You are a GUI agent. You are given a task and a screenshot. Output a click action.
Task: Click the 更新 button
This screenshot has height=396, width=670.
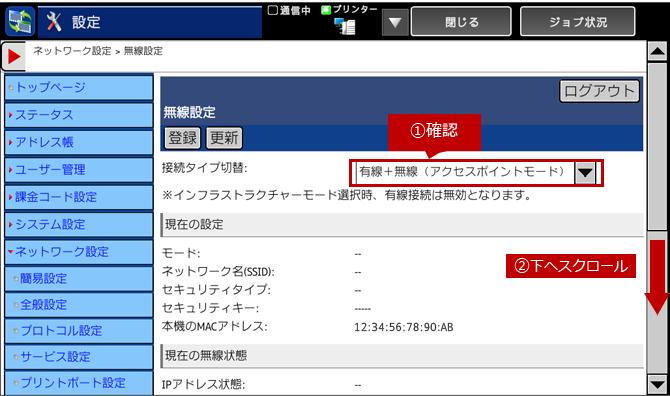pyautogui.click(x=224, y=138)
